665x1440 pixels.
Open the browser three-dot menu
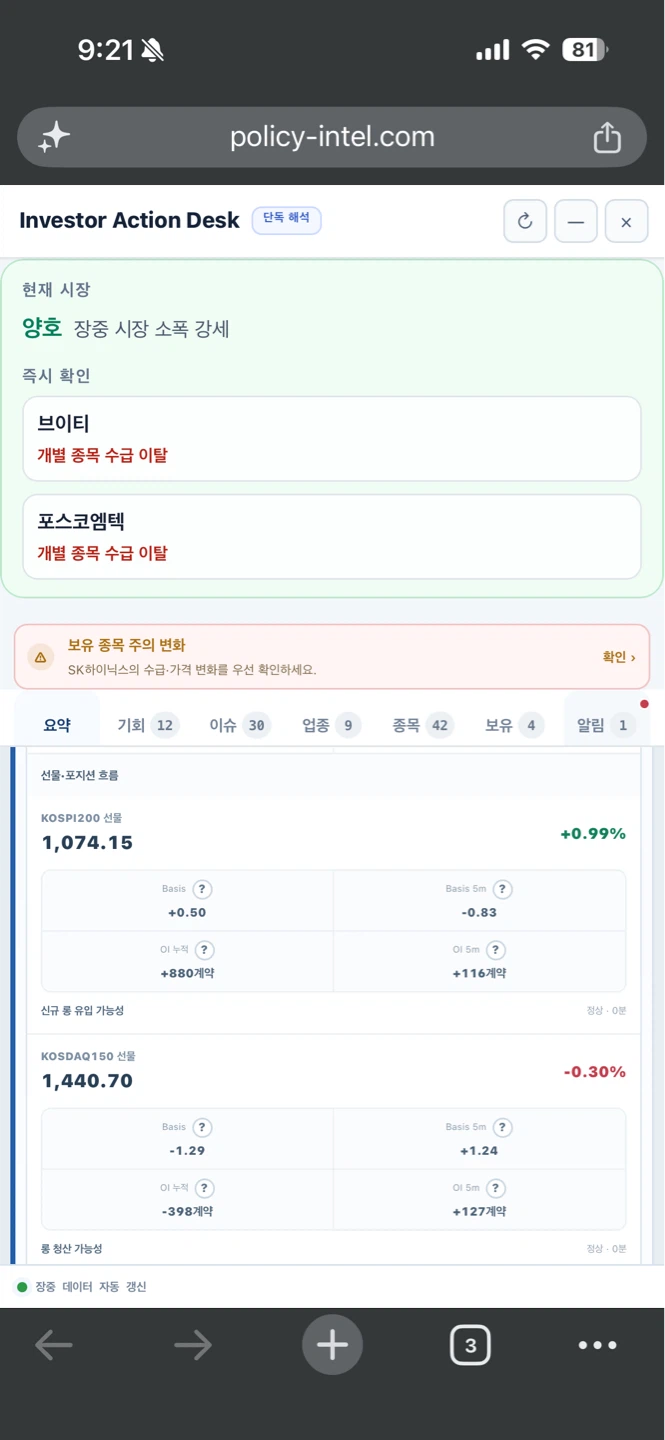tap(598, 1345)
